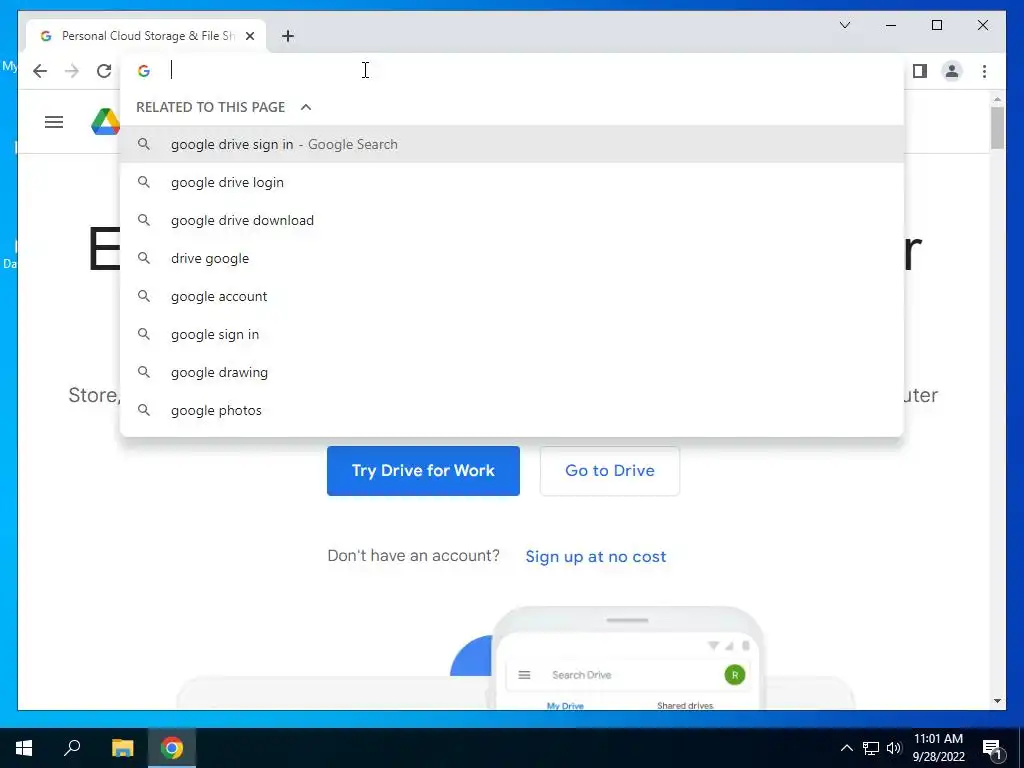Image resolution: width=1024 pixels, height=768 pixels.
Task: Show hidden system tray icons
Action: click(x=846, y=748)
